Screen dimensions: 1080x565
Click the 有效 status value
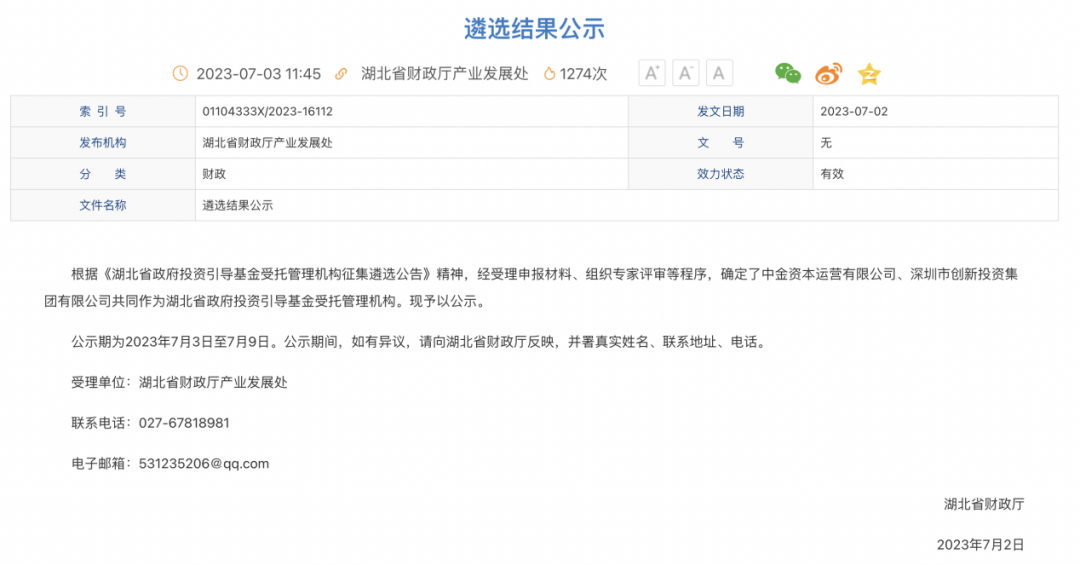[832, 174]
